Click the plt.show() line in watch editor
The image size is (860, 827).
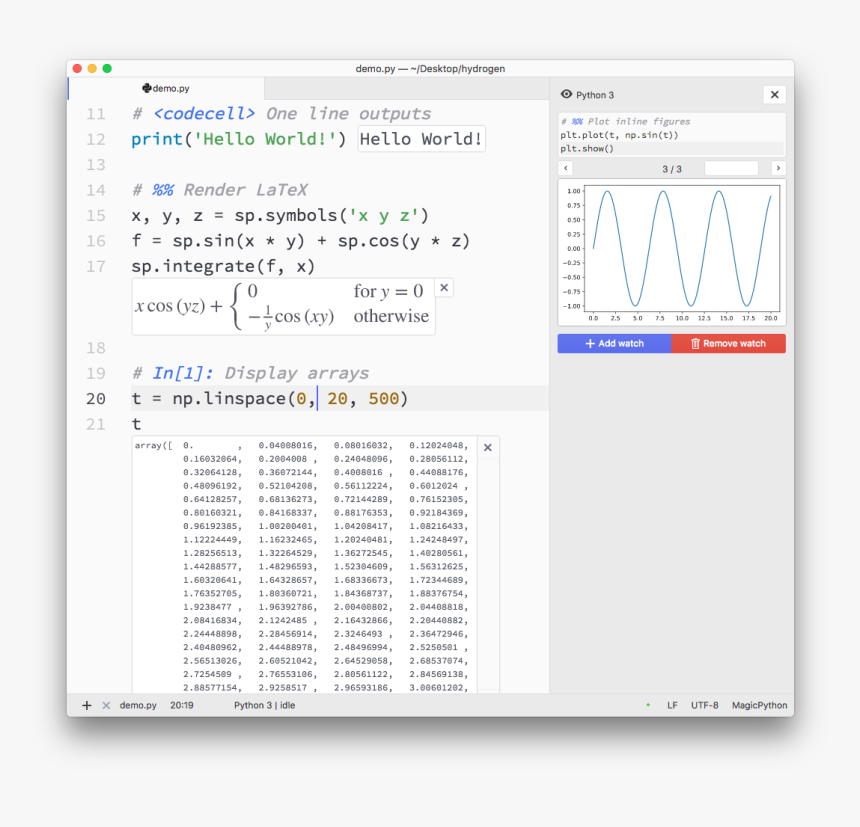(588, 148)
